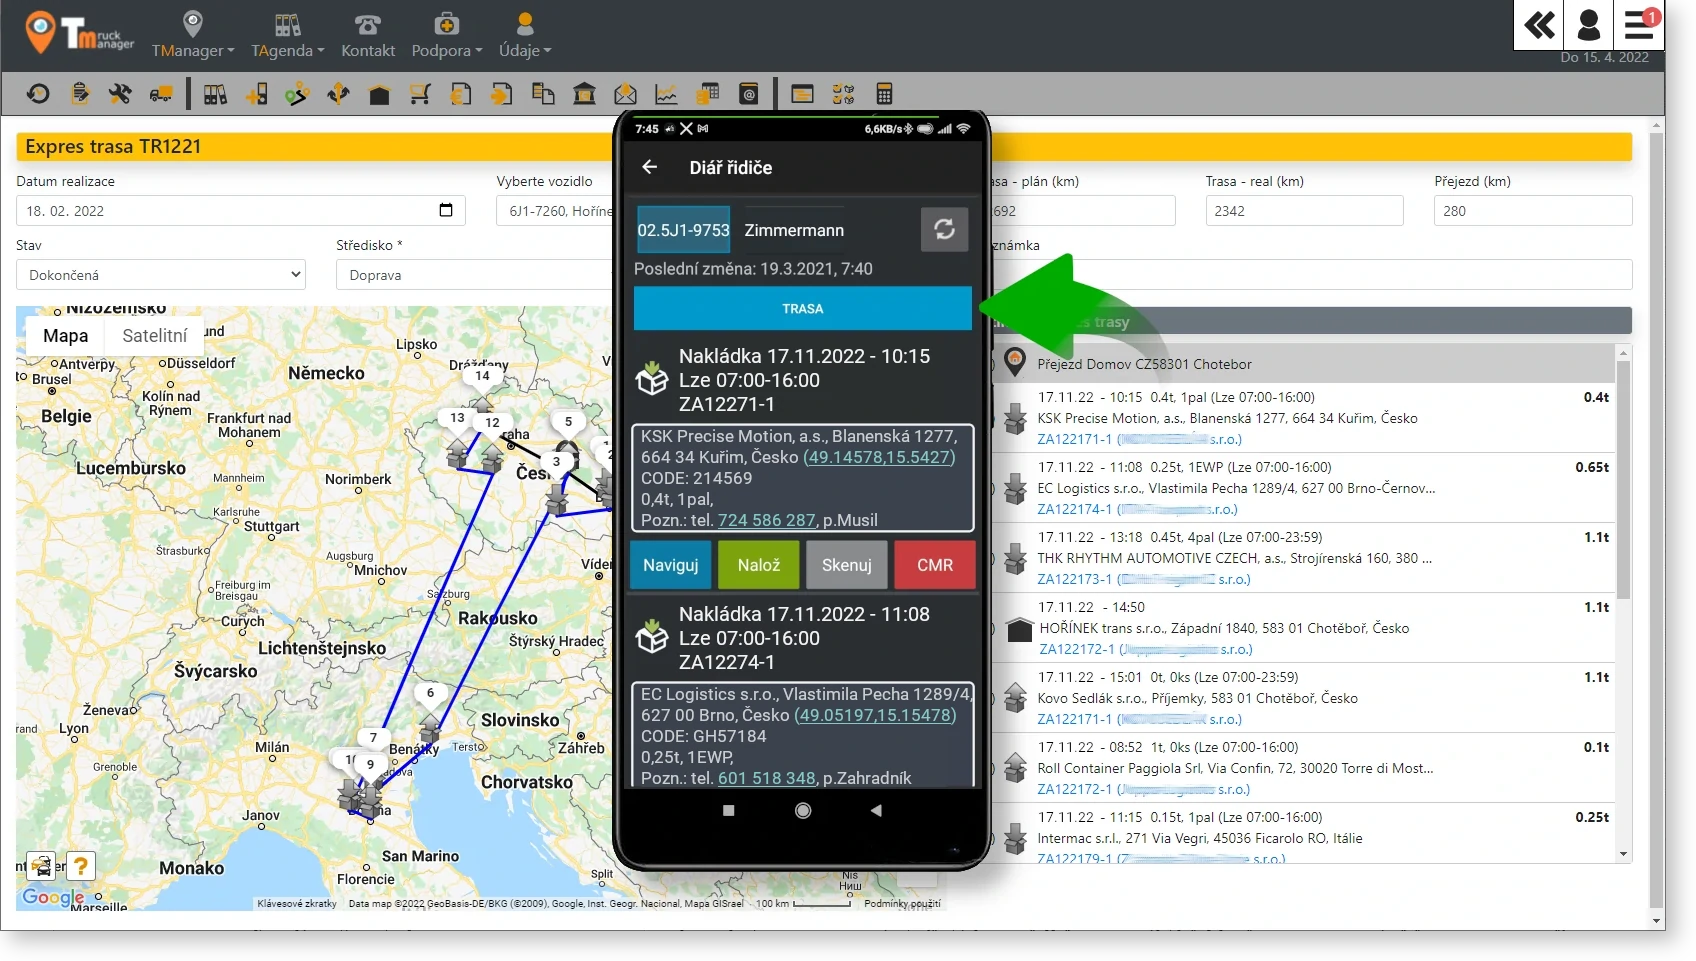Image resolution: width=1696 pixels, height=961 pixels.
Task: Open the Datum realizace date field
Action: 240,210
